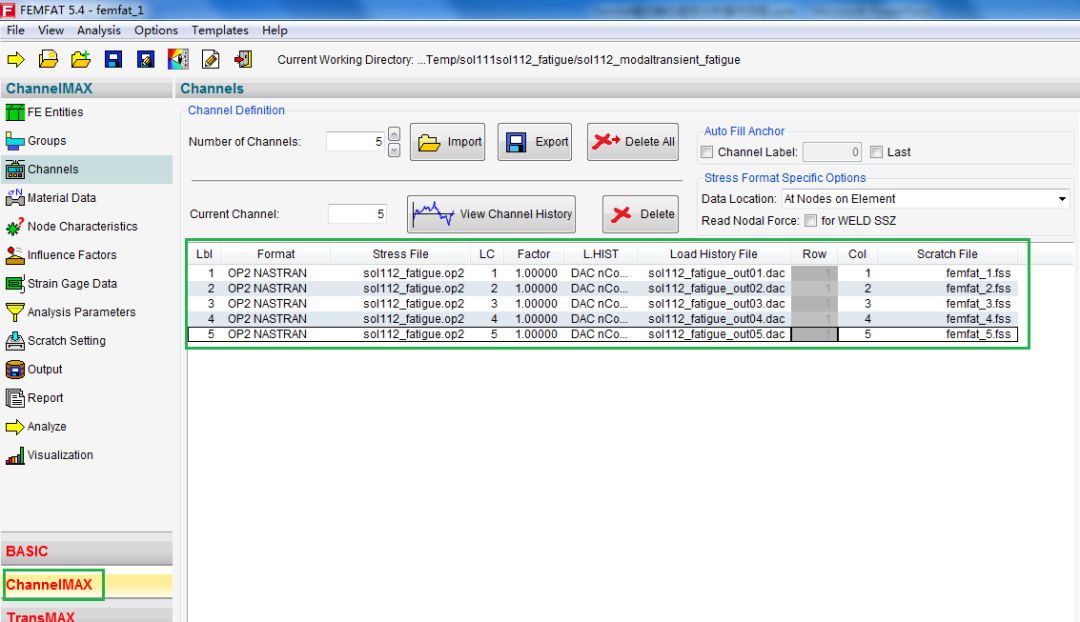The image size is (1080, 622).
Task: Click Scratch File column header
Action: coord(947,254)
